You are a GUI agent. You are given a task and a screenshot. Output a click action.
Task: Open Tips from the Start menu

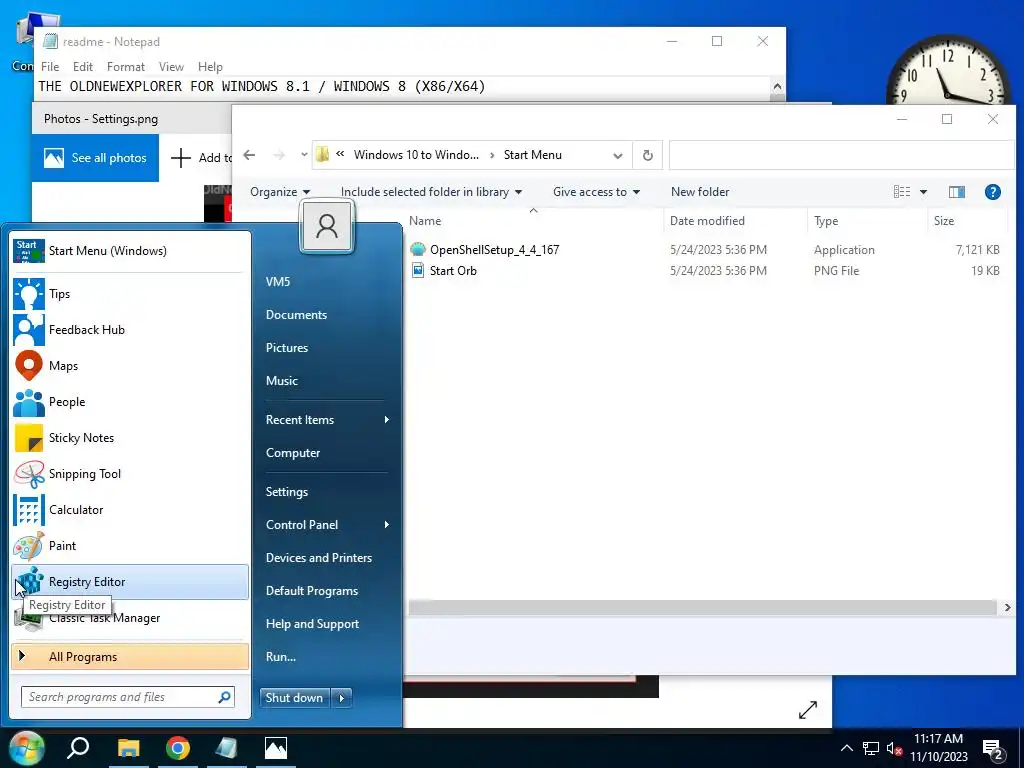129,294
